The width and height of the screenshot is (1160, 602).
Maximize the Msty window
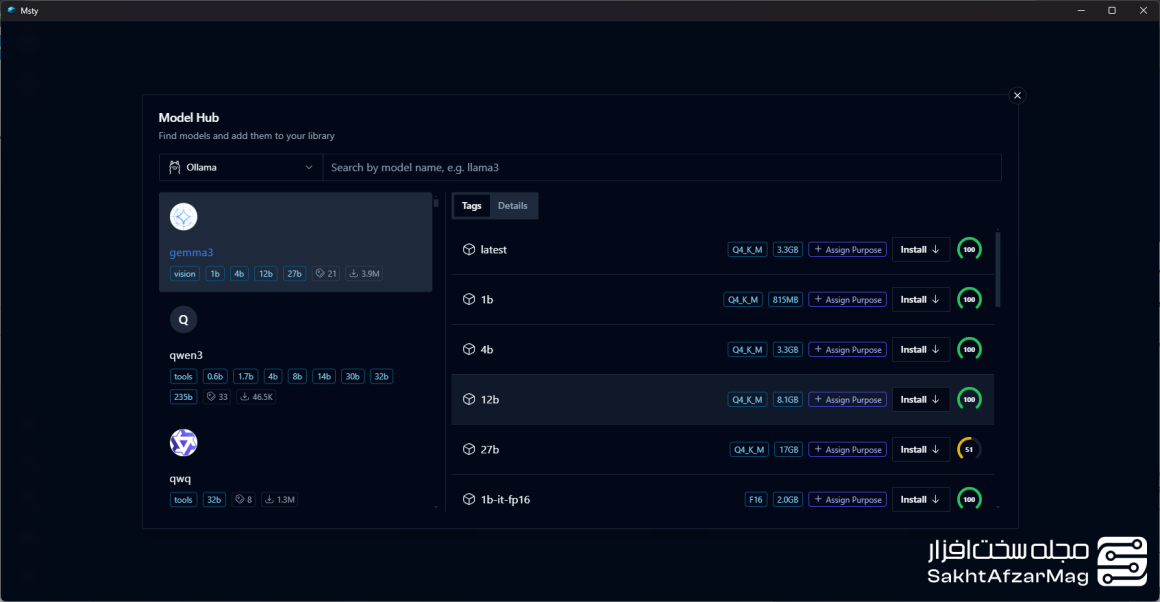[x=1112, y=10]
